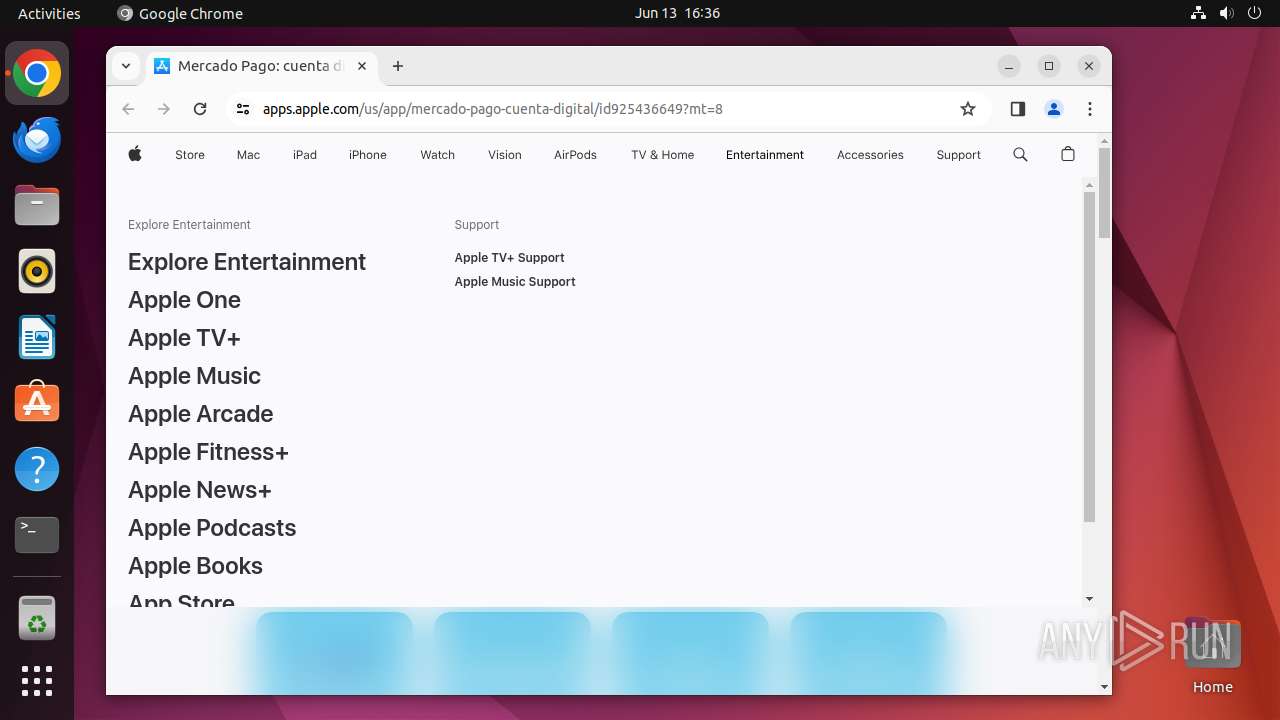Open the Vision menu item
Viewport: 1280px width, 720px height.
505,155
